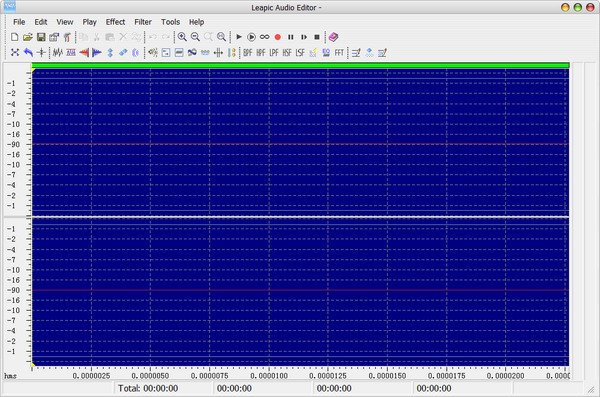Start recording with the red Record button
600x397 pixels.
[278, 37]
